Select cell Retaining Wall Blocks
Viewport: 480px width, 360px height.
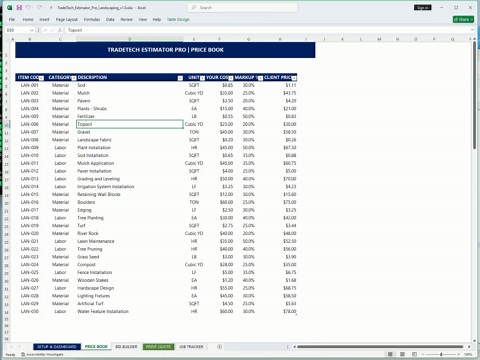130,194
